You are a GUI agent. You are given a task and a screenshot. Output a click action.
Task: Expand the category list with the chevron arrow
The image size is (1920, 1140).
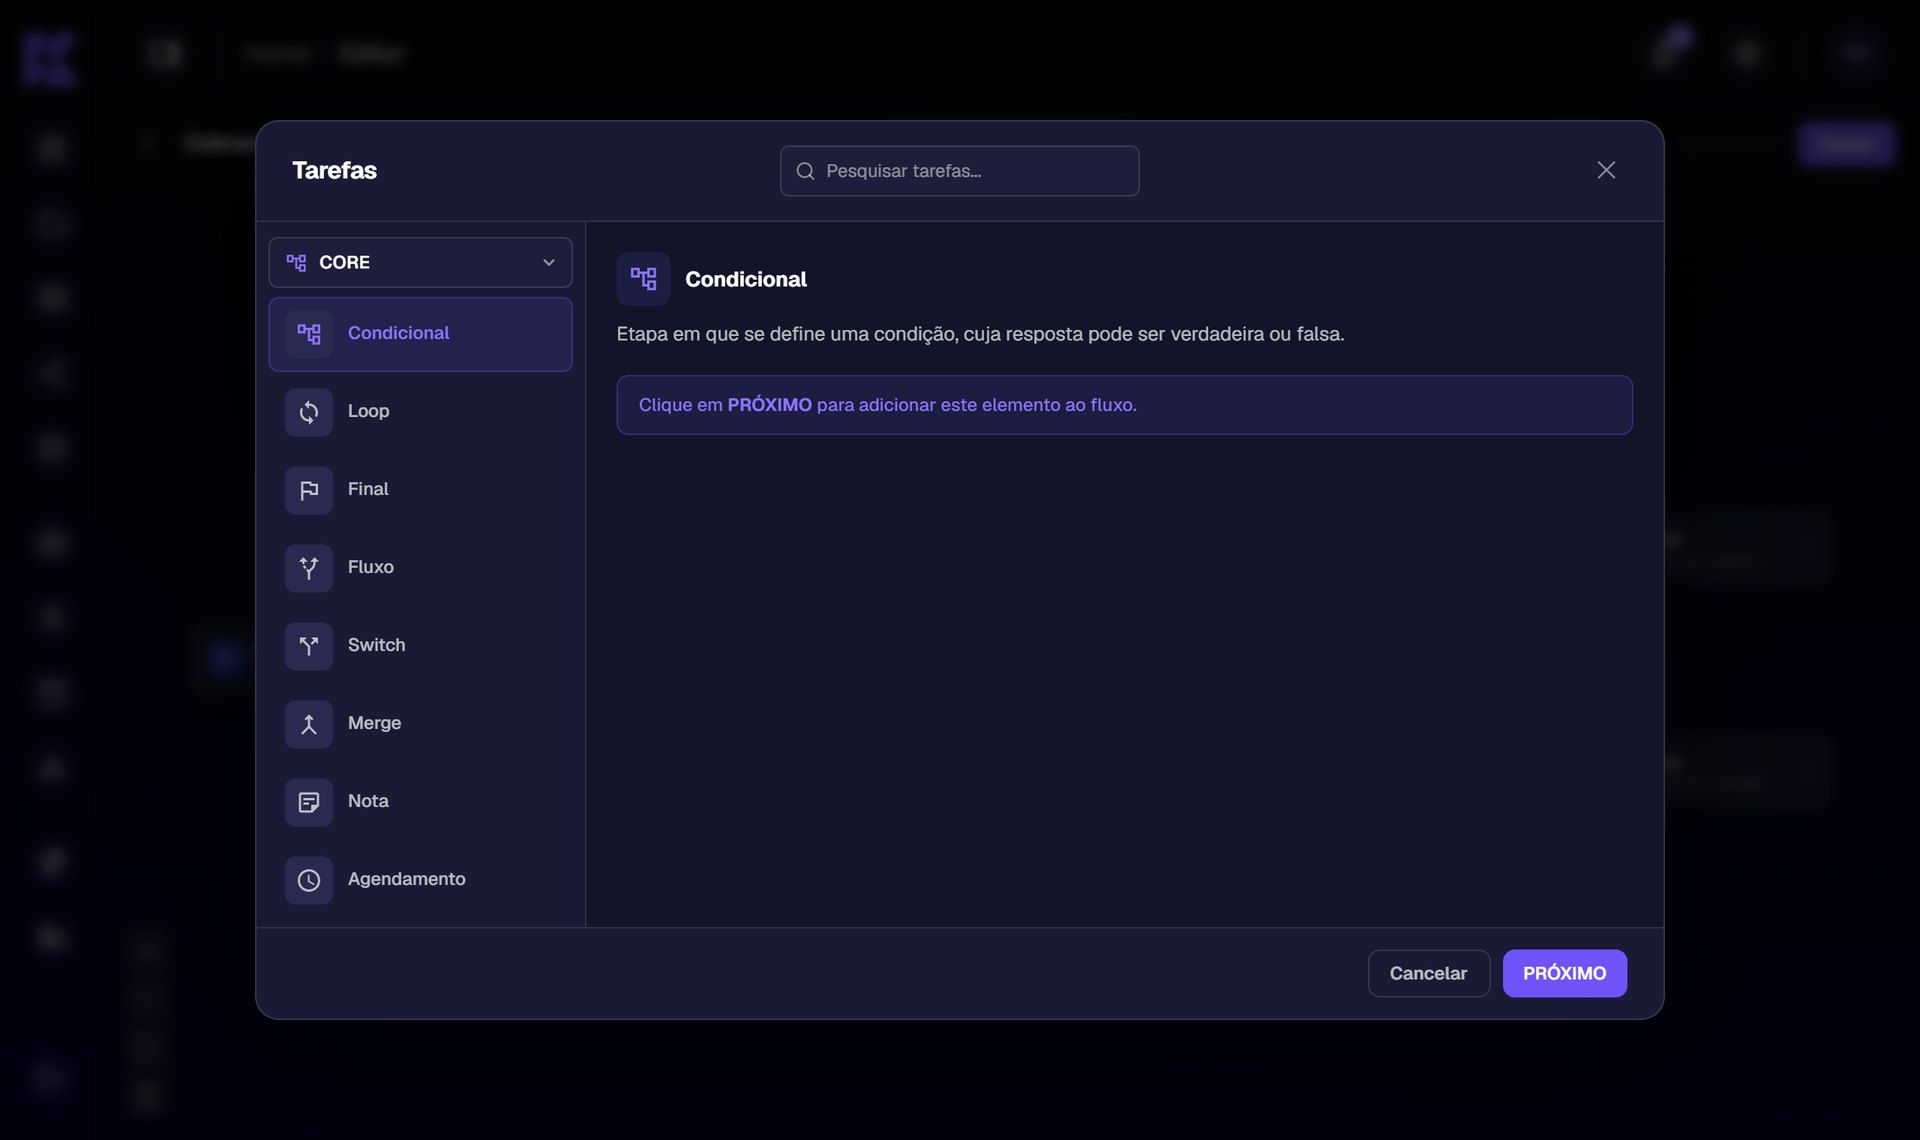[x=548, y=262]
